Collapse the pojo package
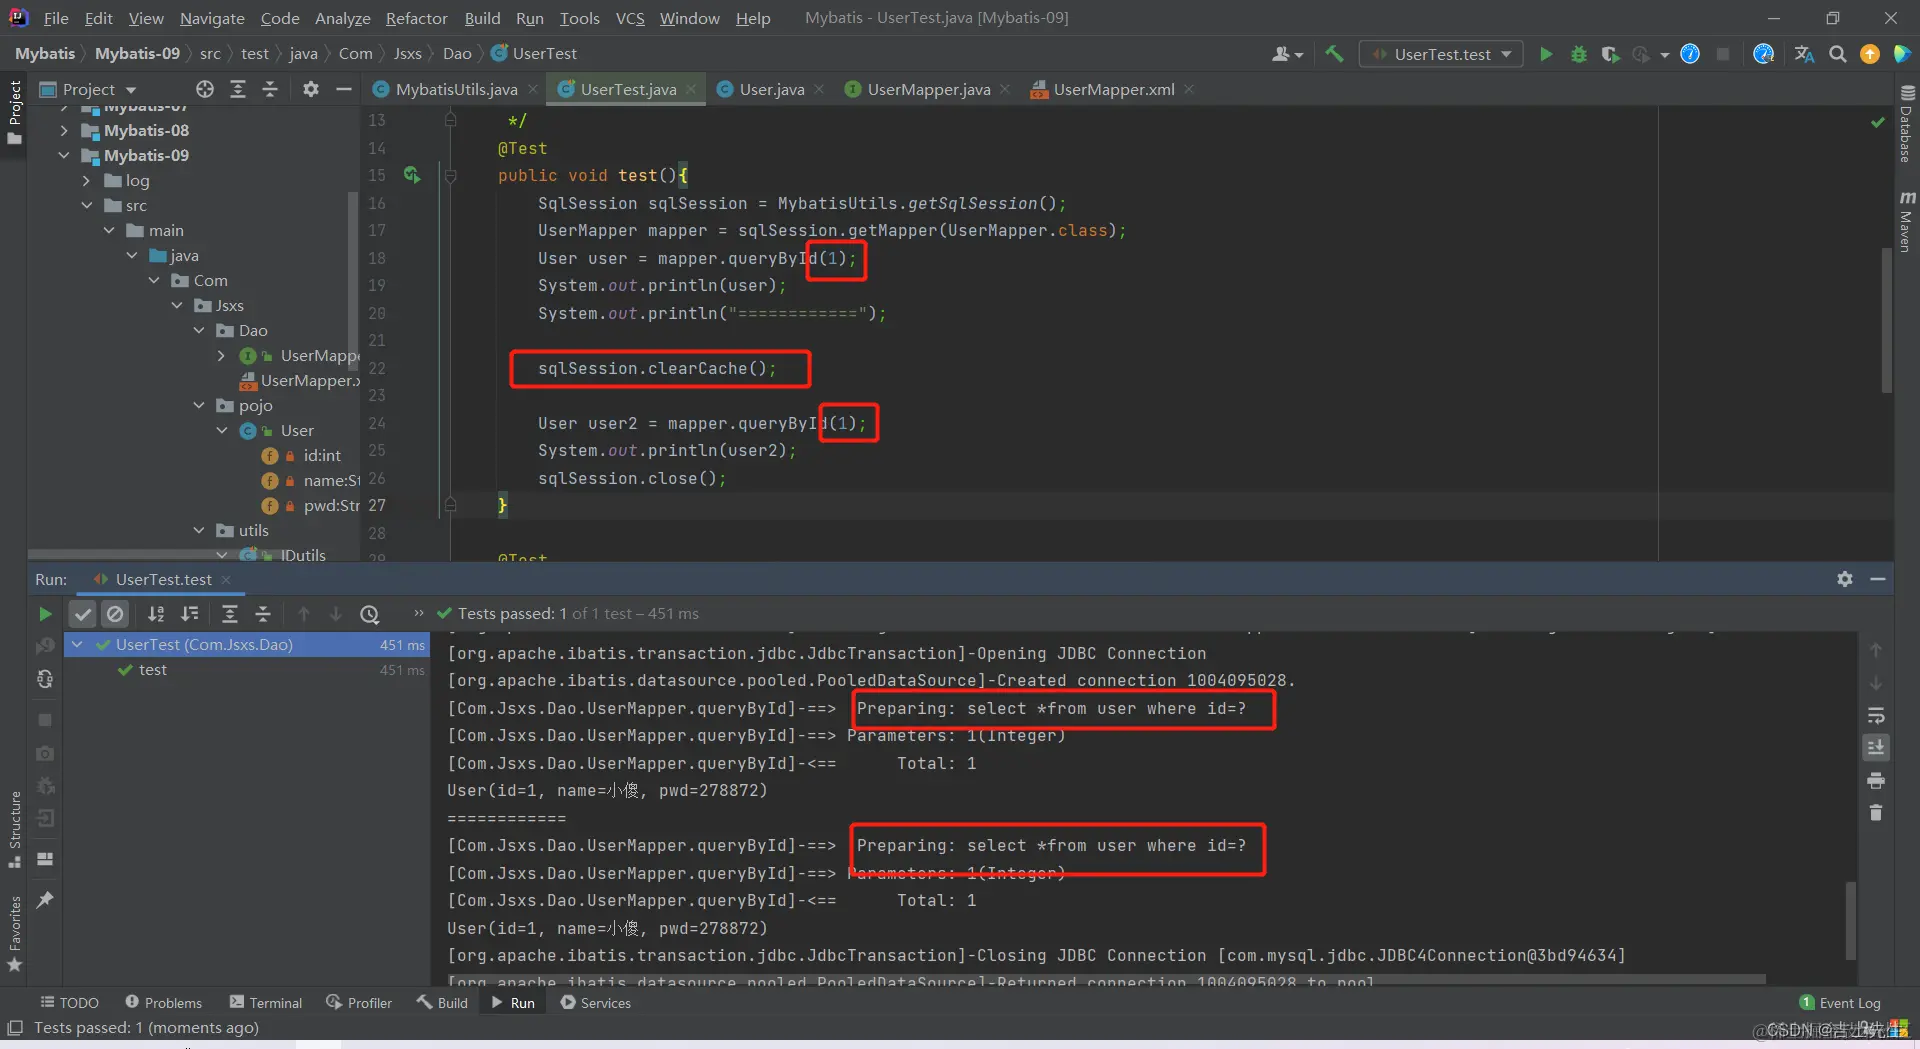Image resolution: width=1920 pixels, height=1049 pixels. point(199,405)
